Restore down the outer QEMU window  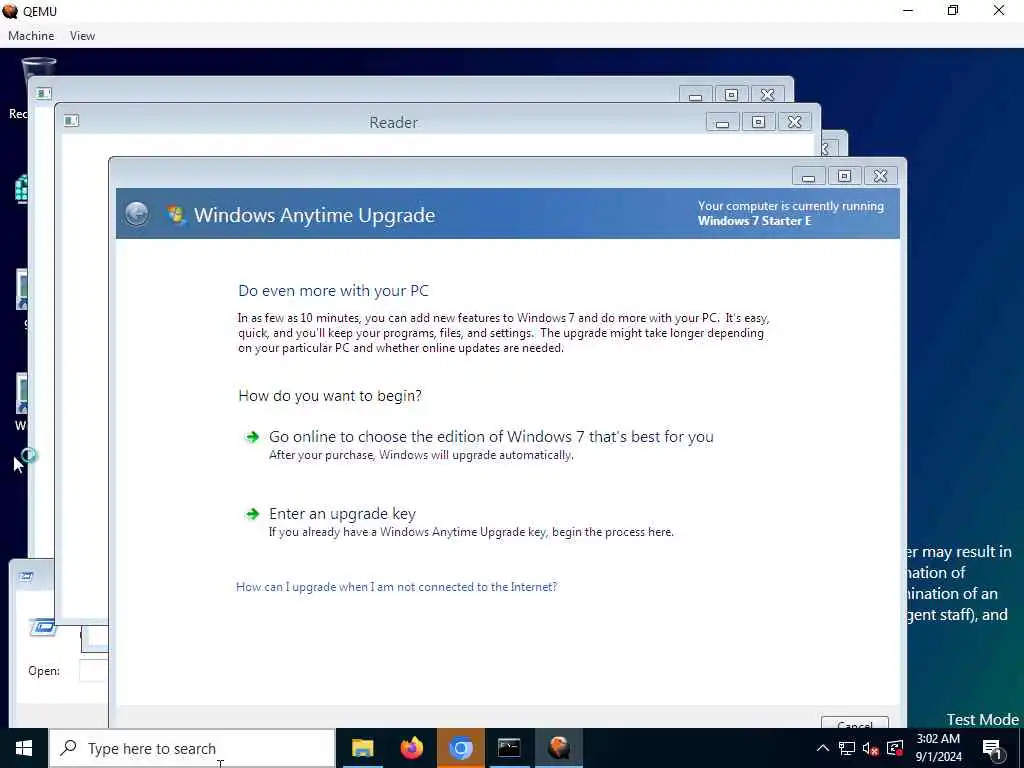click(x=953, y=10)
